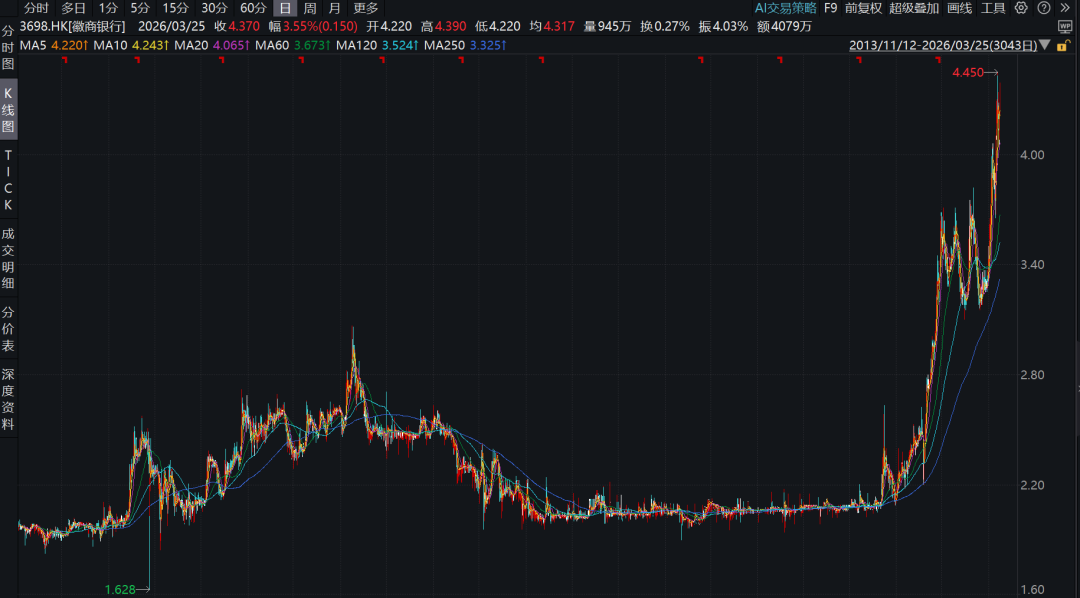
Task: Open 分价表 in left sidebar
Action: 8,329
